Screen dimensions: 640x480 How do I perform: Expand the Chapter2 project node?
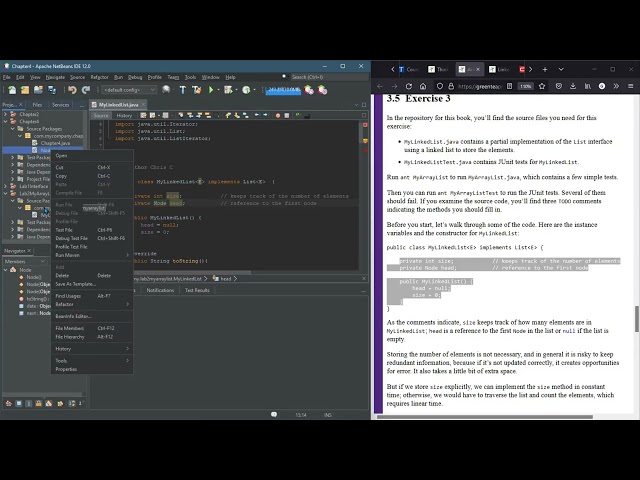point(5,114)
